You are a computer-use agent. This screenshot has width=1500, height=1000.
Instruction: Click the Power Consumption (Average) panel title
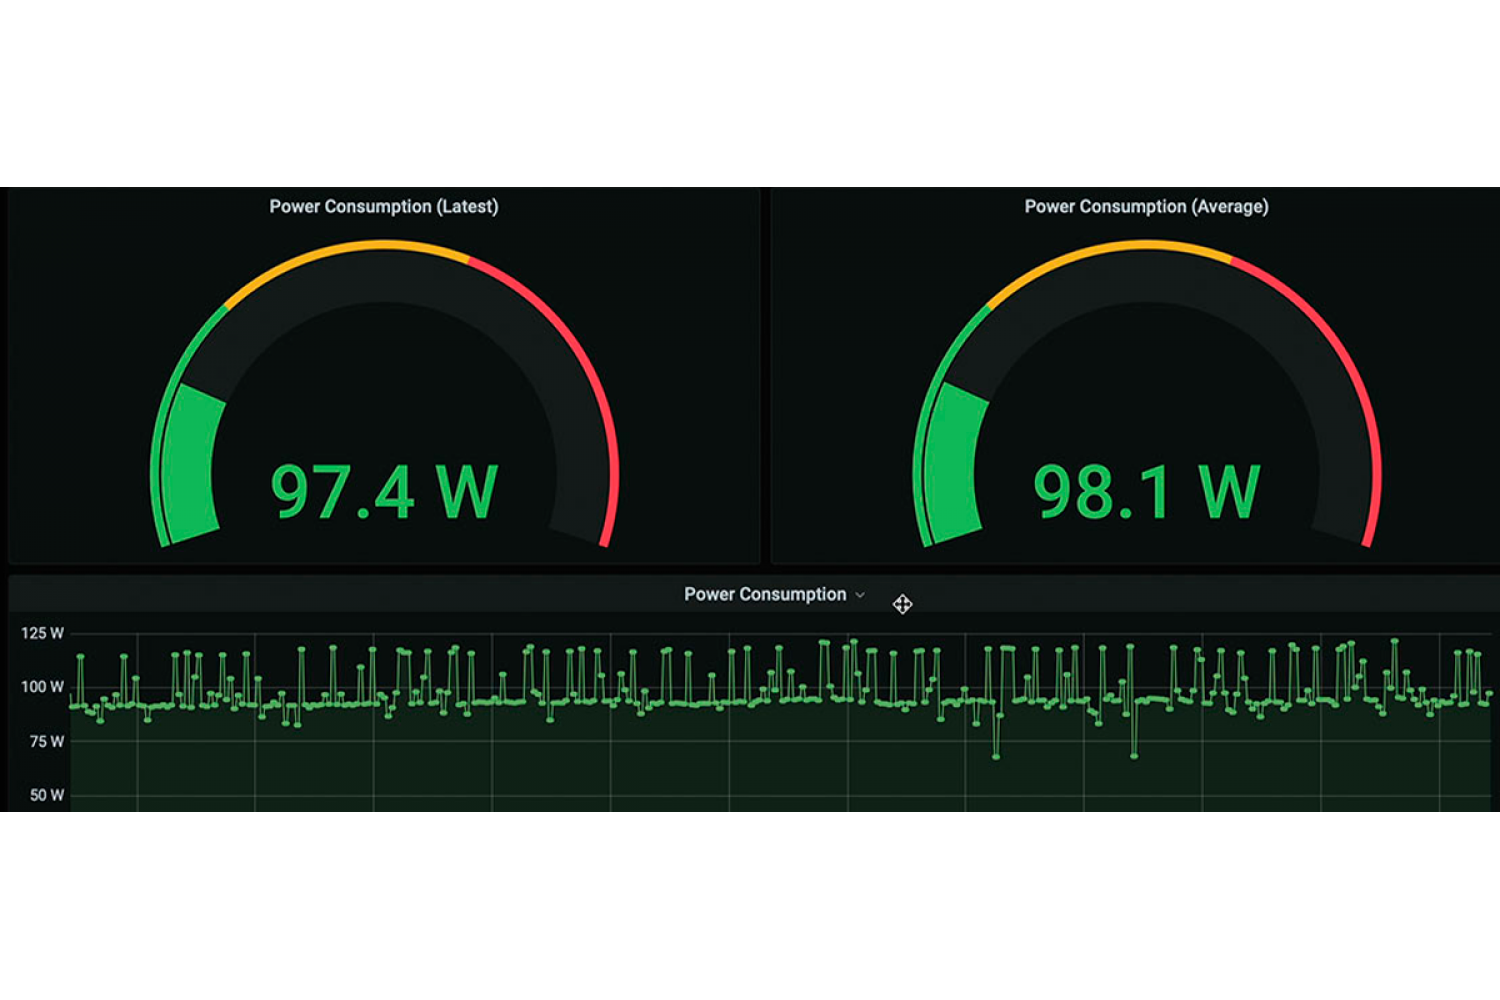(1146, 207)
